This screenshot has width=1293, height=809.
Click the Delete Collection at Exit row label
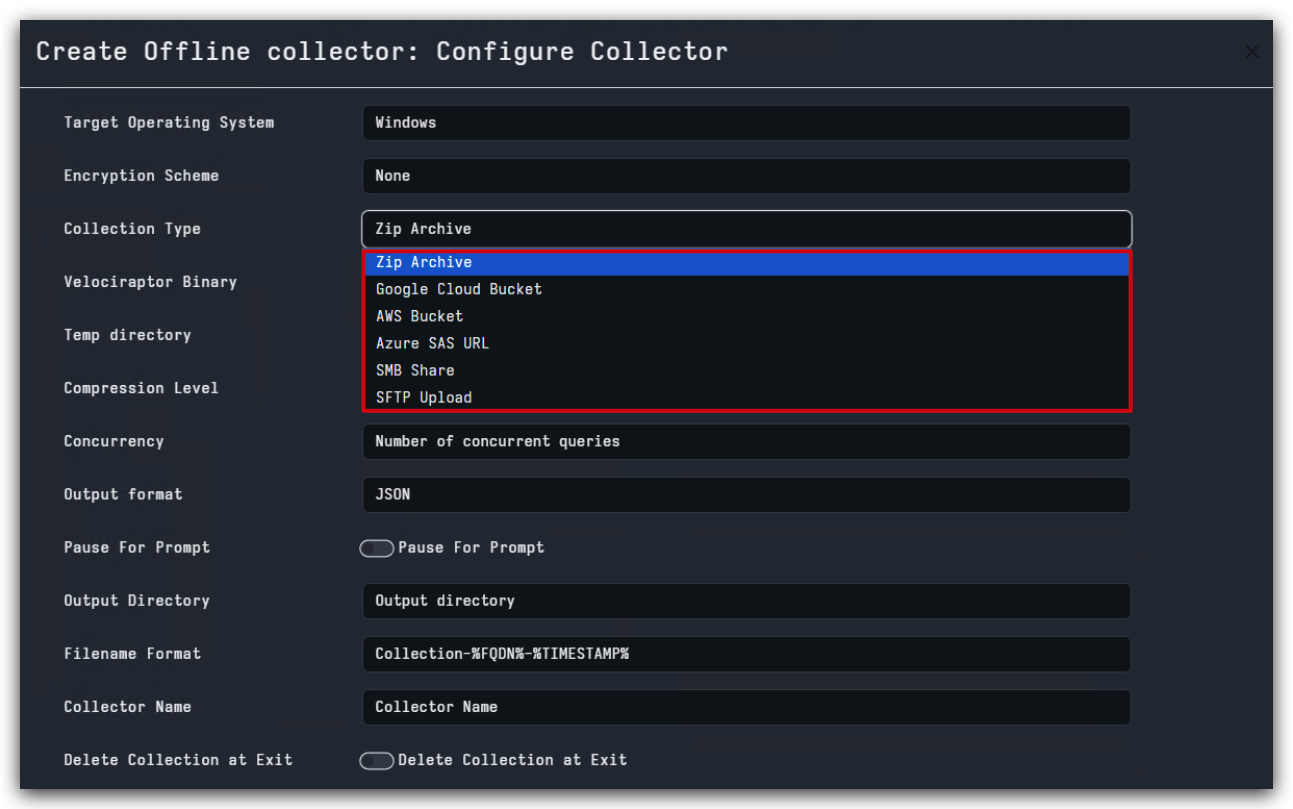pos(178,760)
